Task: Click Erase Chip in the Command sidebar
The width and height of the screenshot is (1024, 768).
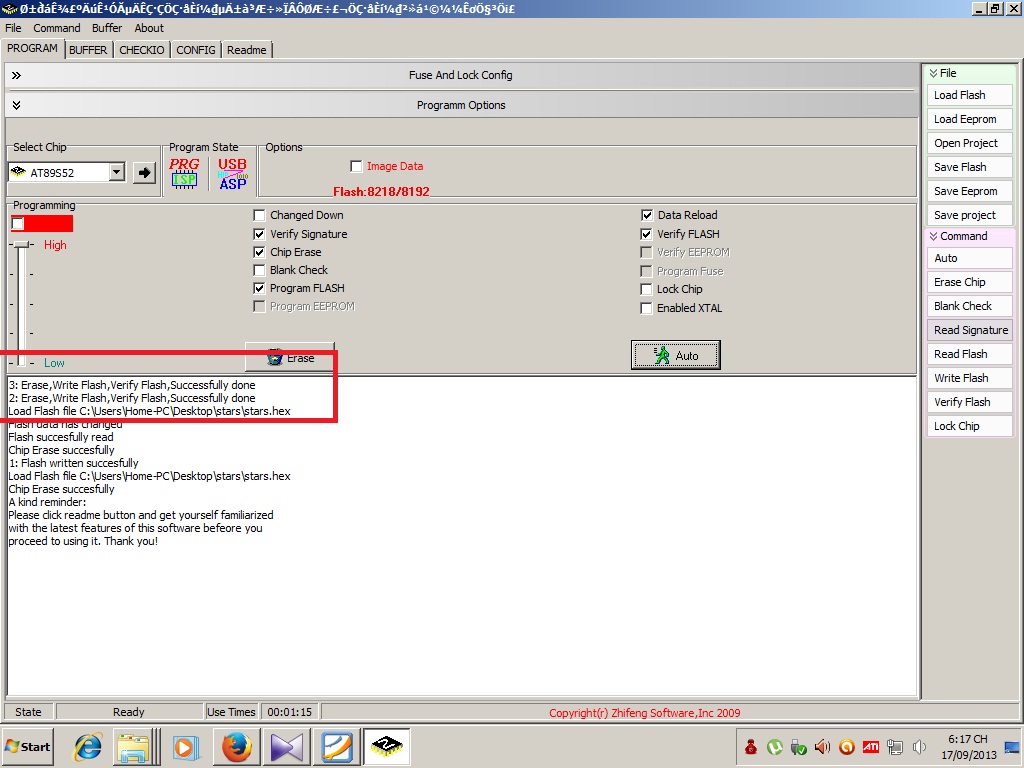Action: (x=969, y=282)
